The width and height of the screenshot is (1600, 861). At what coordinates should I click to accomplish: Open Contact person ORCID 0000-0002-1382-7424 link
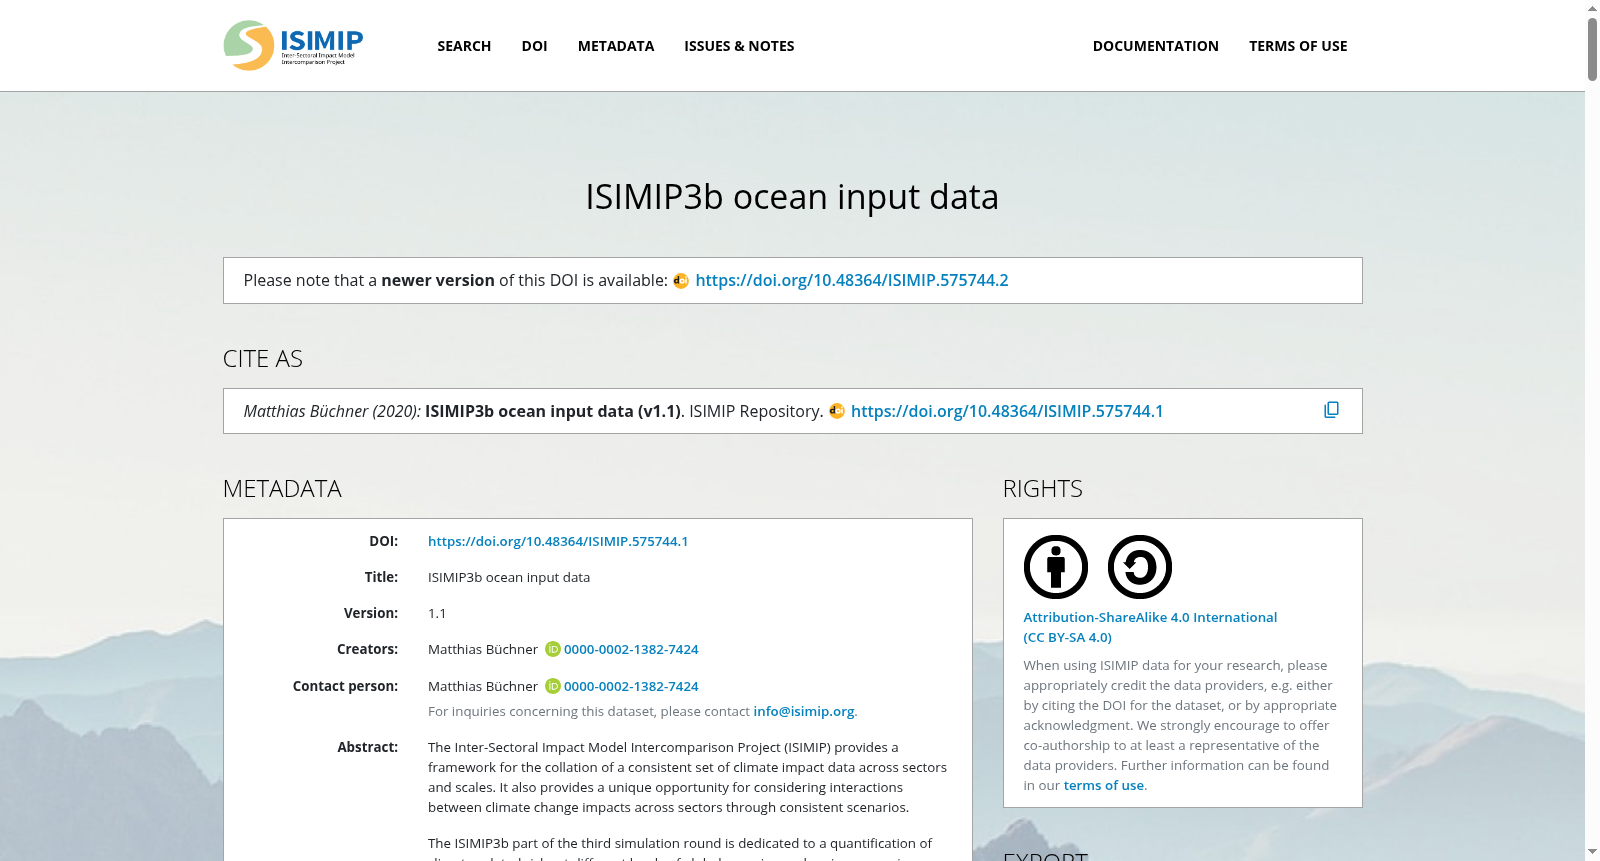tap(631, 686)
